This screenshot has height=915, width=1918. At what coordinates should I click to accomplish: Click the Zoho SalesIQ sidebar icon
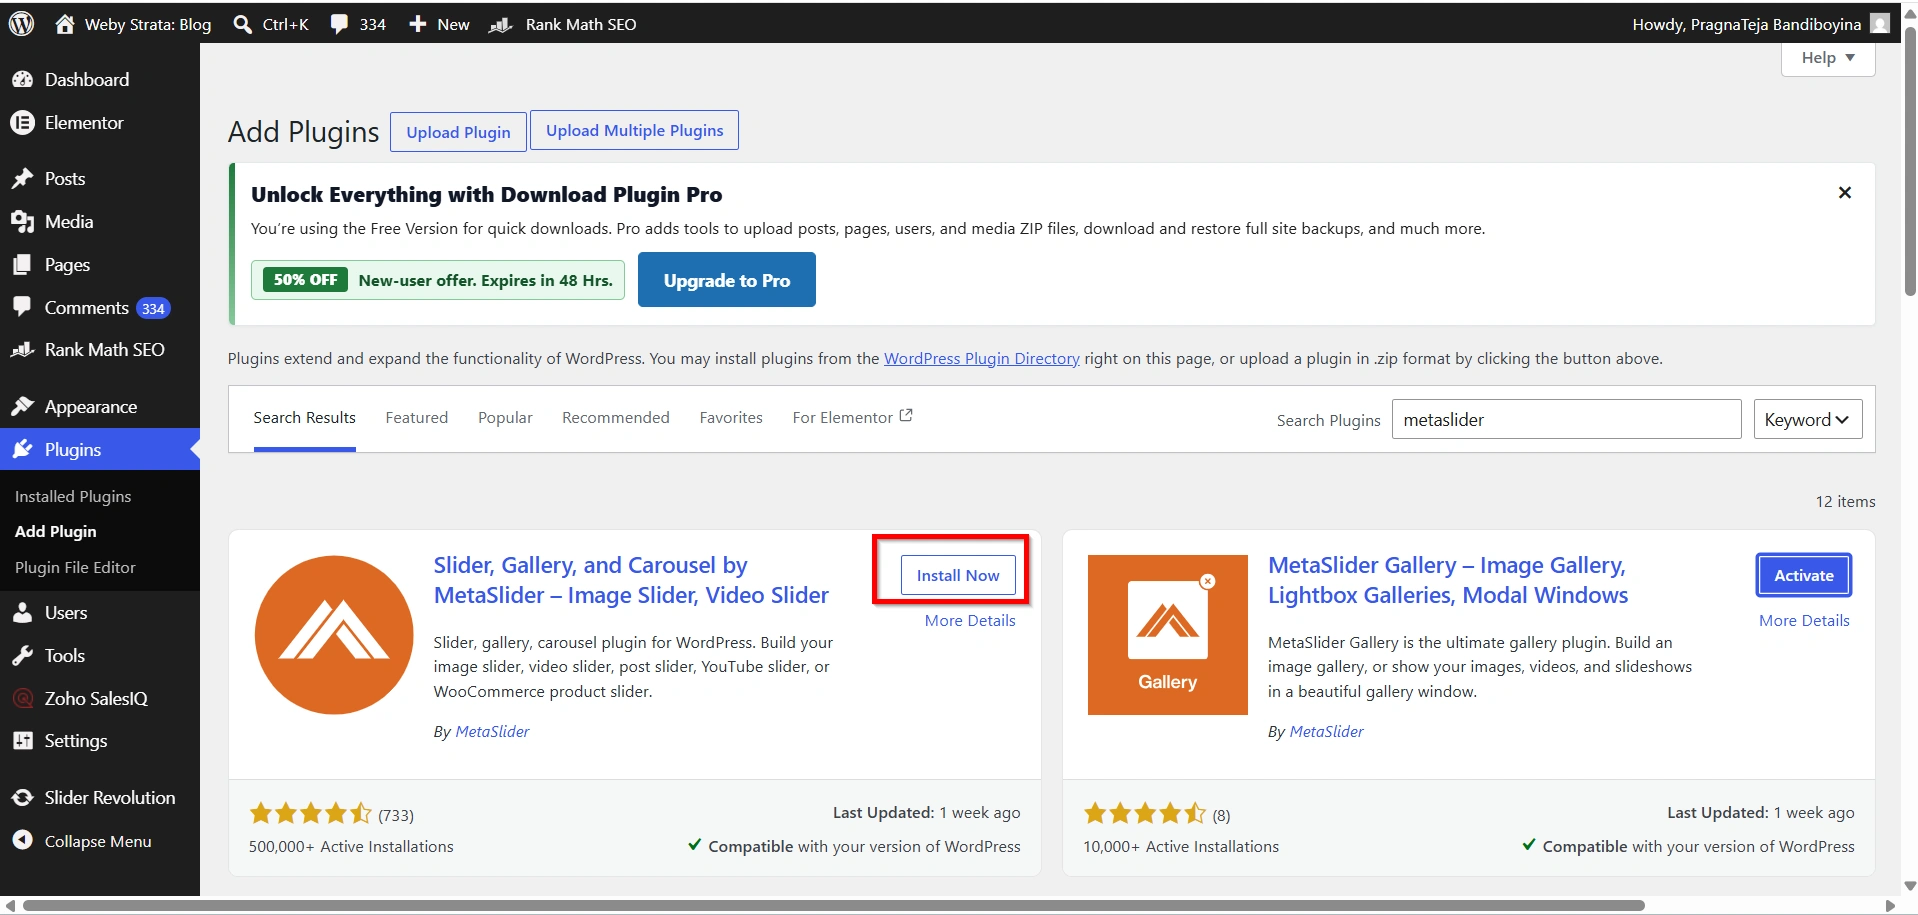22,698
